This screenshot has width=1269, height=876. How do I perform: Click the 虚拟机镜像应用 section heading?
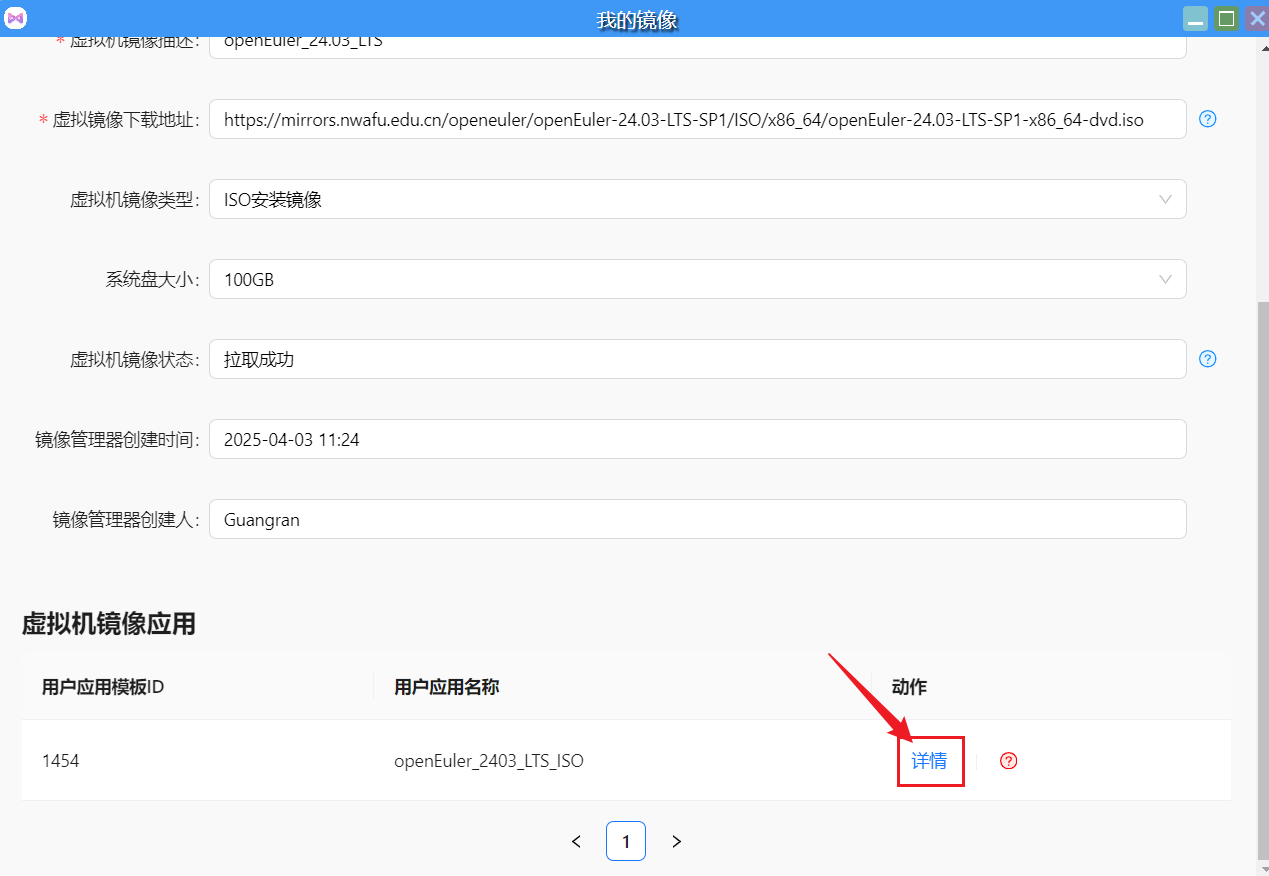click(109, 624)
